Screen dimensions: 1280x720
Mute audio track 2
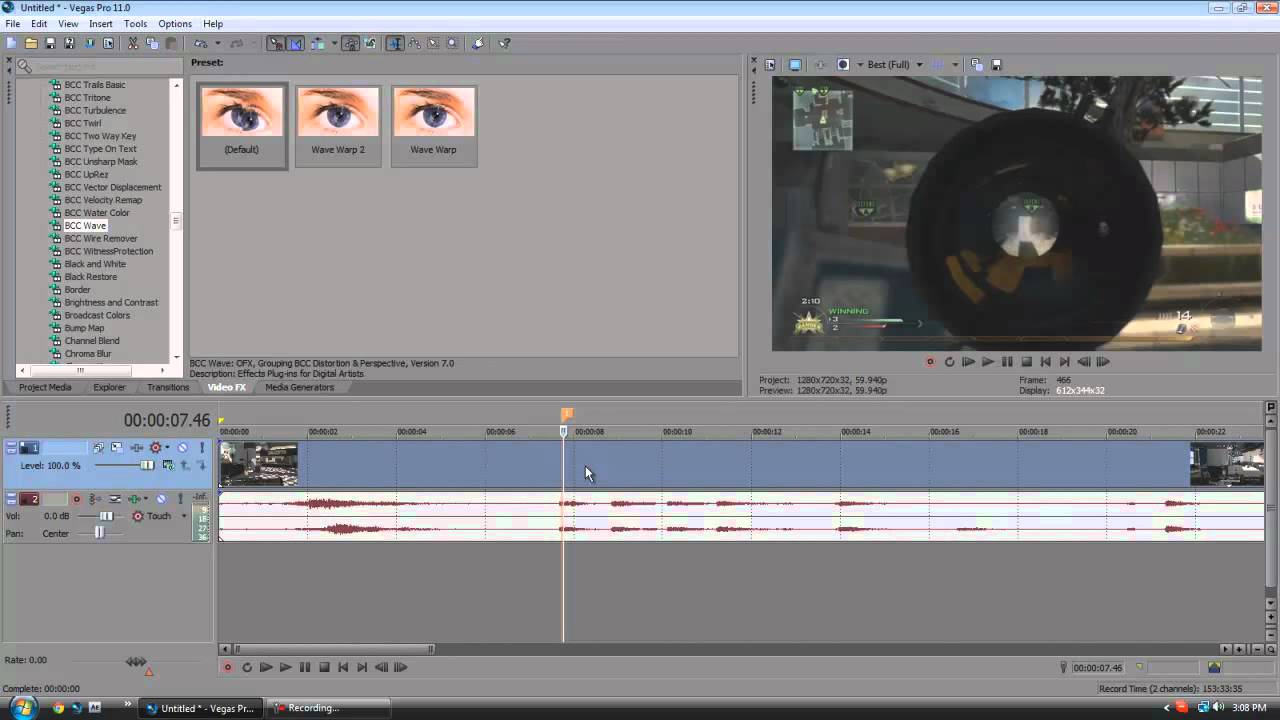click(161, 499)
